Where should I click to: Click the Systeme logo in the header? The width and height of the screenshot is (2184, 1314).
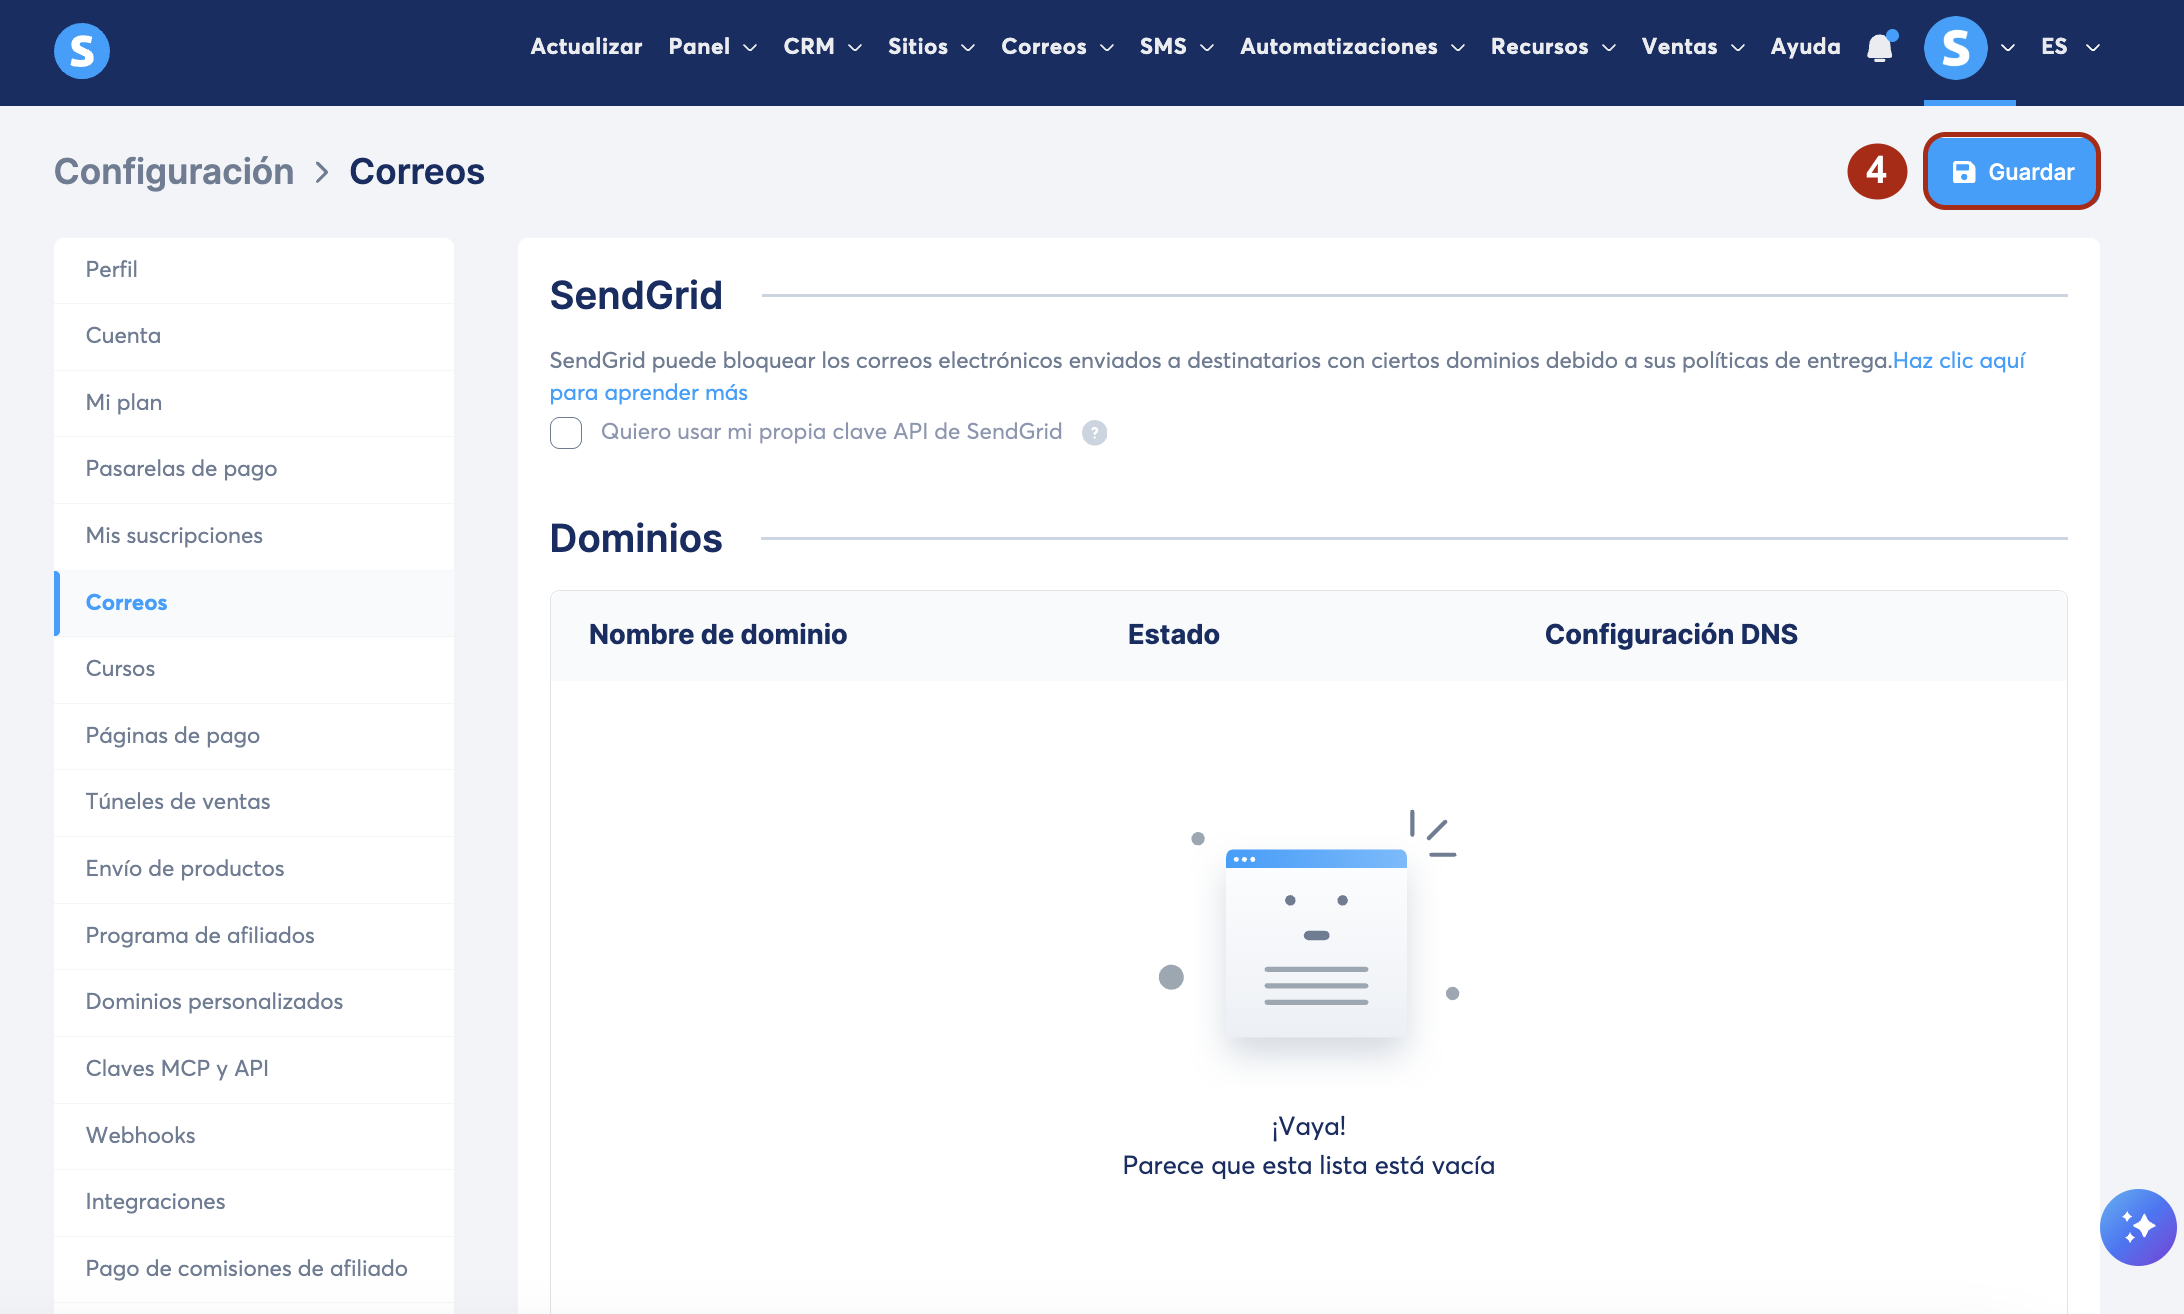pyautogui.click(x=82, y=50)
